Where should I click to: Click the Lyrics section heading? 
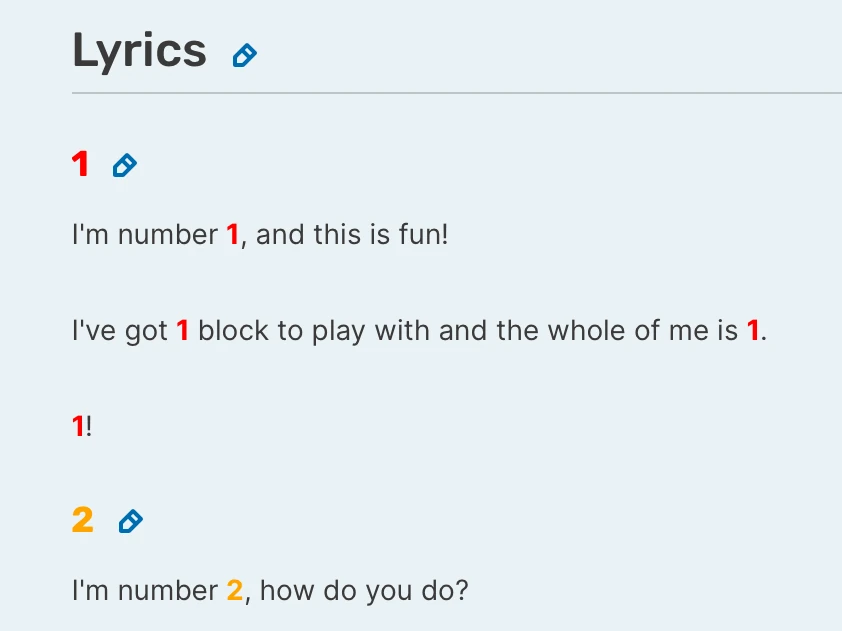(x=139, y=51)
